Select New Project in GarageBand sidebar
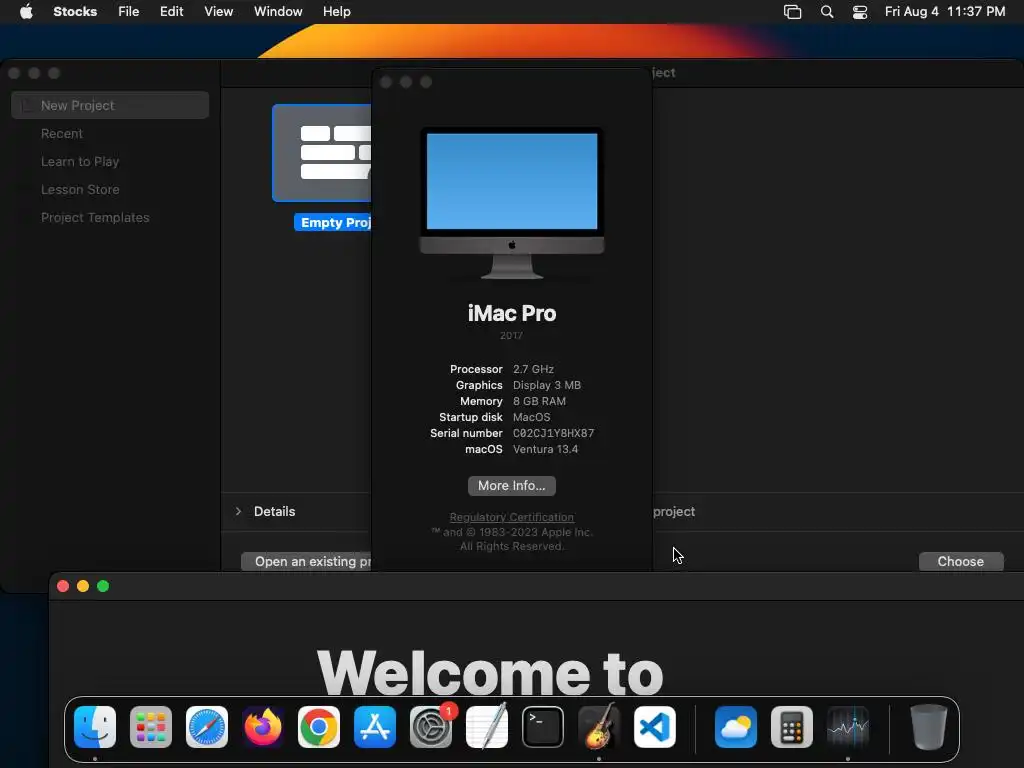This screenshot has width=1024, height=768. (x=110, y=105)
